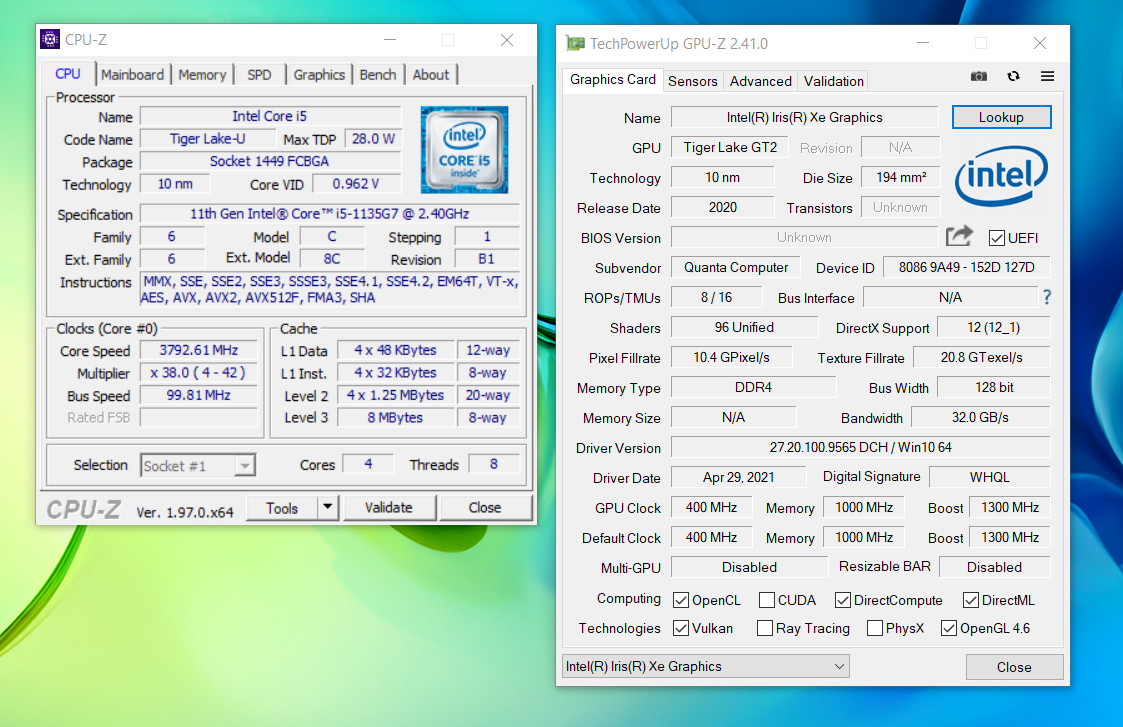The image size is (1123, 727).
Task: Click the Bandwidth value 32.0 GB/s
Action: tap(980, 418)
